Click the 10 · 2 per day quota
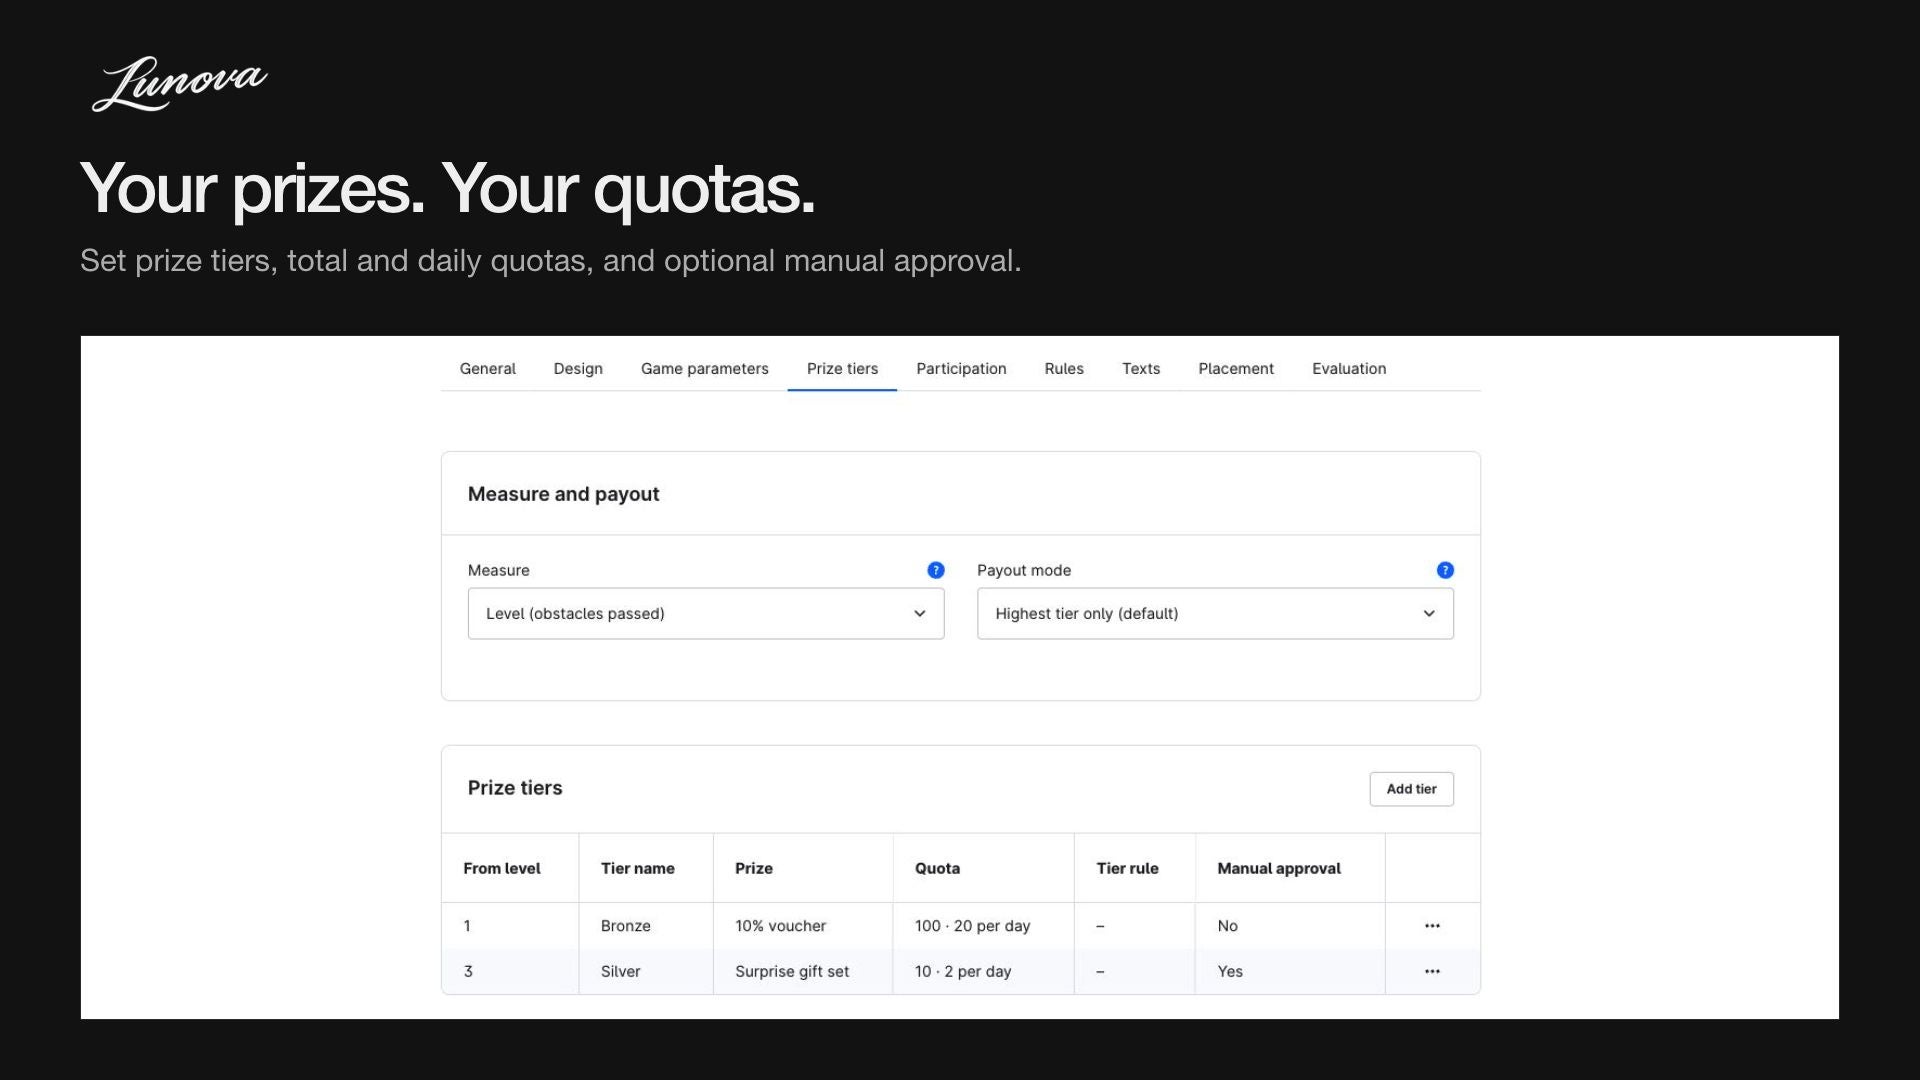The width and height of the screenshot is (1920, 1080). point(963,971)
